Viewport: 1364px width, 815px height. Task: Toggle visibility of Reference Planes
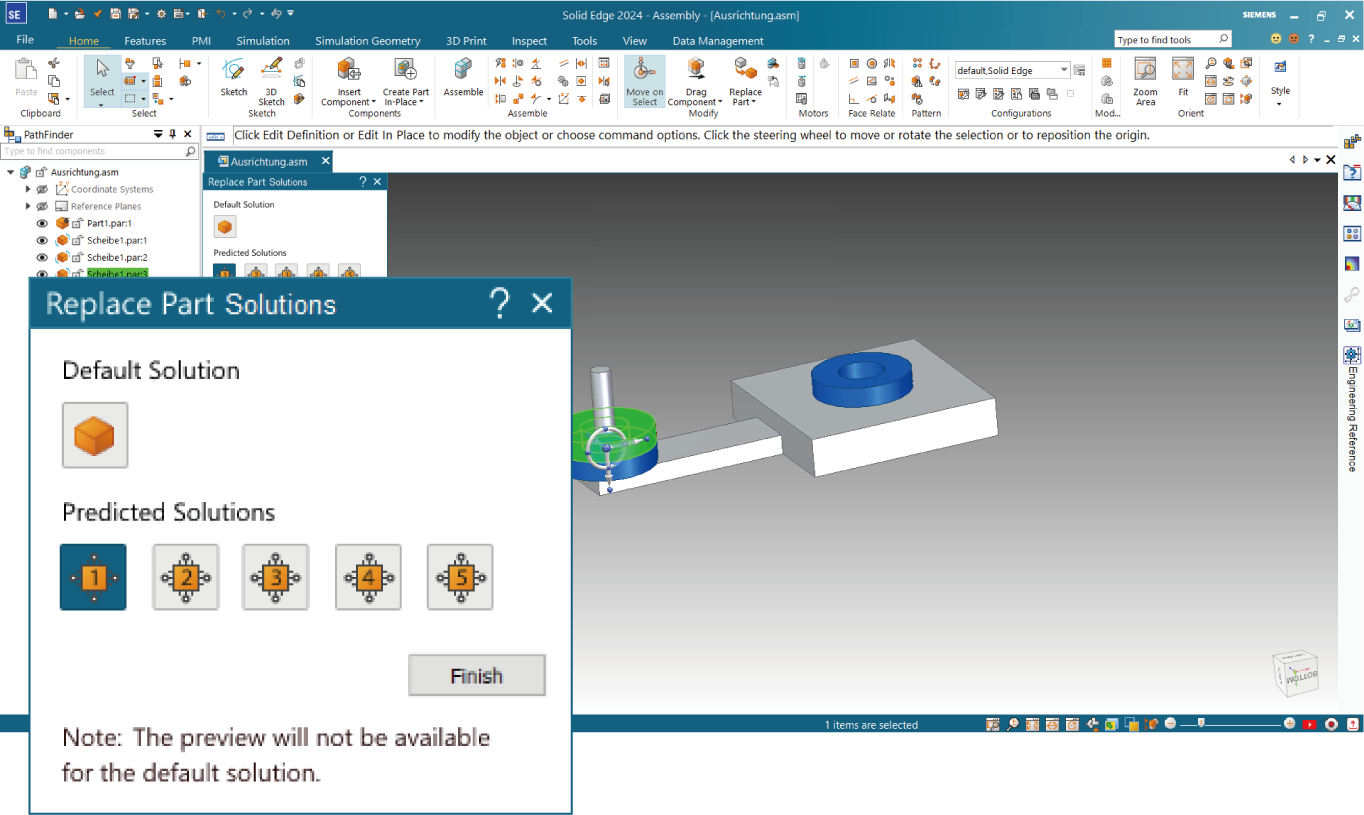pos(42,206)
